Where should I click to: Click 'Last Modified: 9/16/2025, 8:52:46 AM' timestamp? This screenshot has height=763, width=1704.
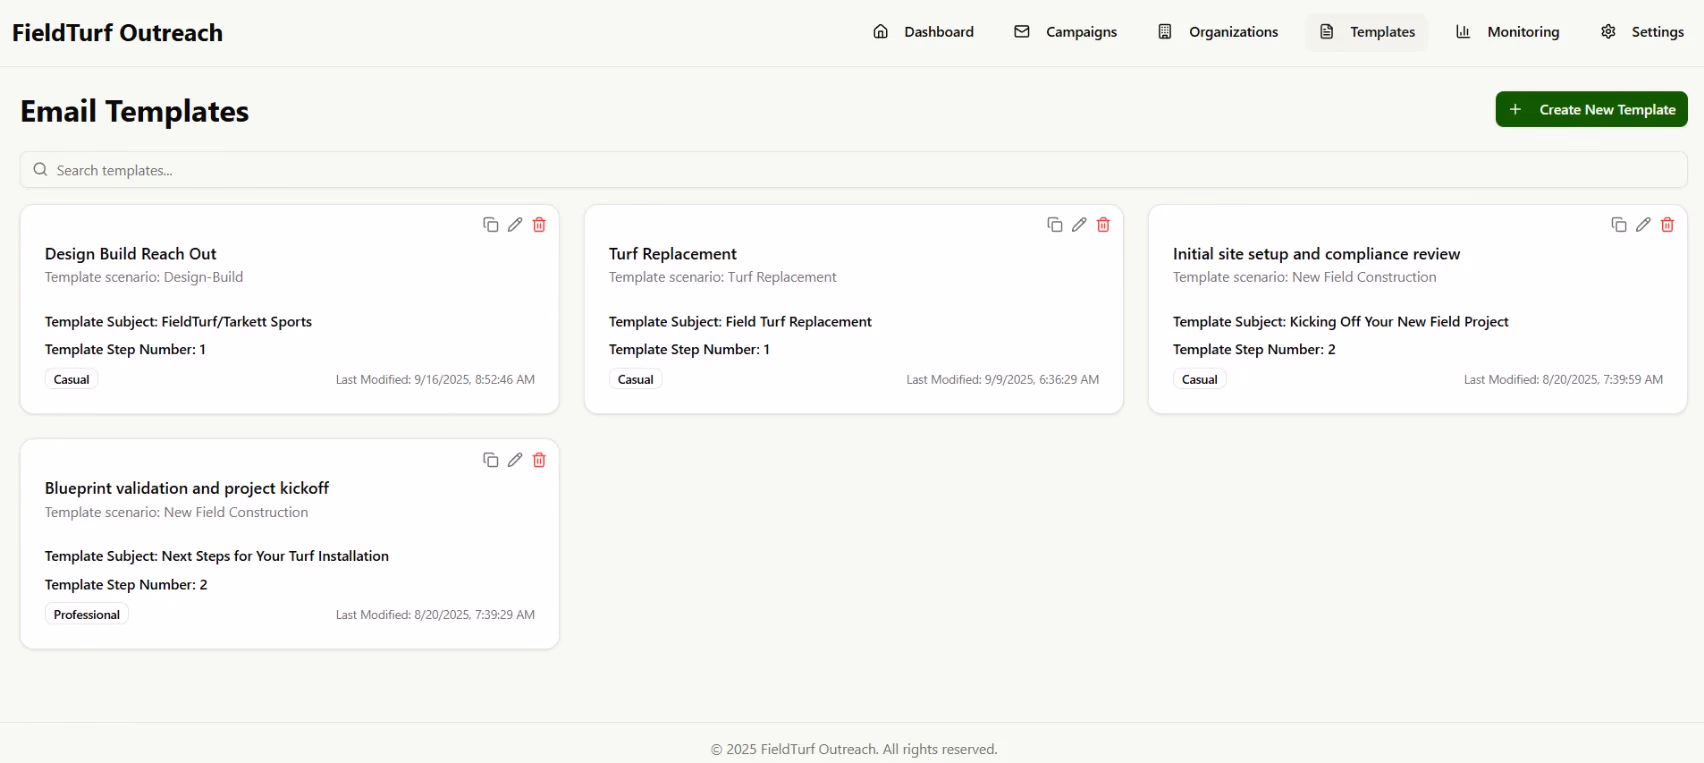(x=435, y=380)
